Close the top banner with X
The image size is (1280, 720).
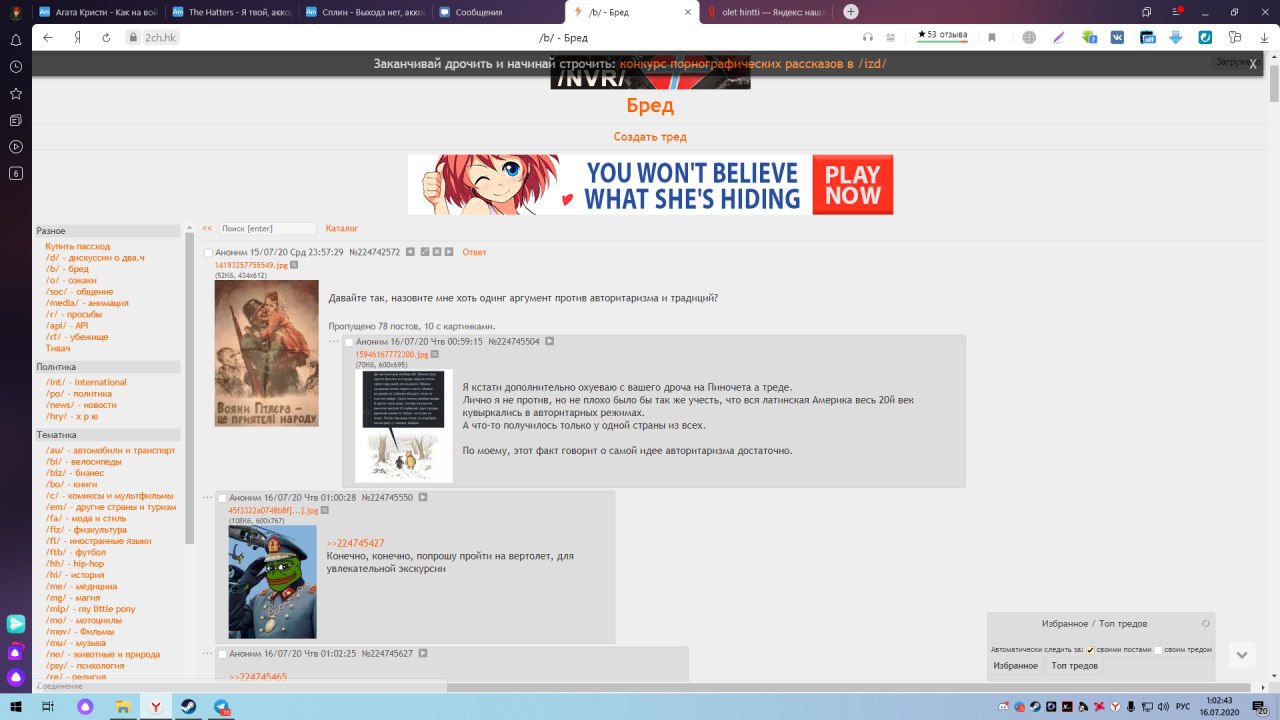click(x=1253, y=64)
